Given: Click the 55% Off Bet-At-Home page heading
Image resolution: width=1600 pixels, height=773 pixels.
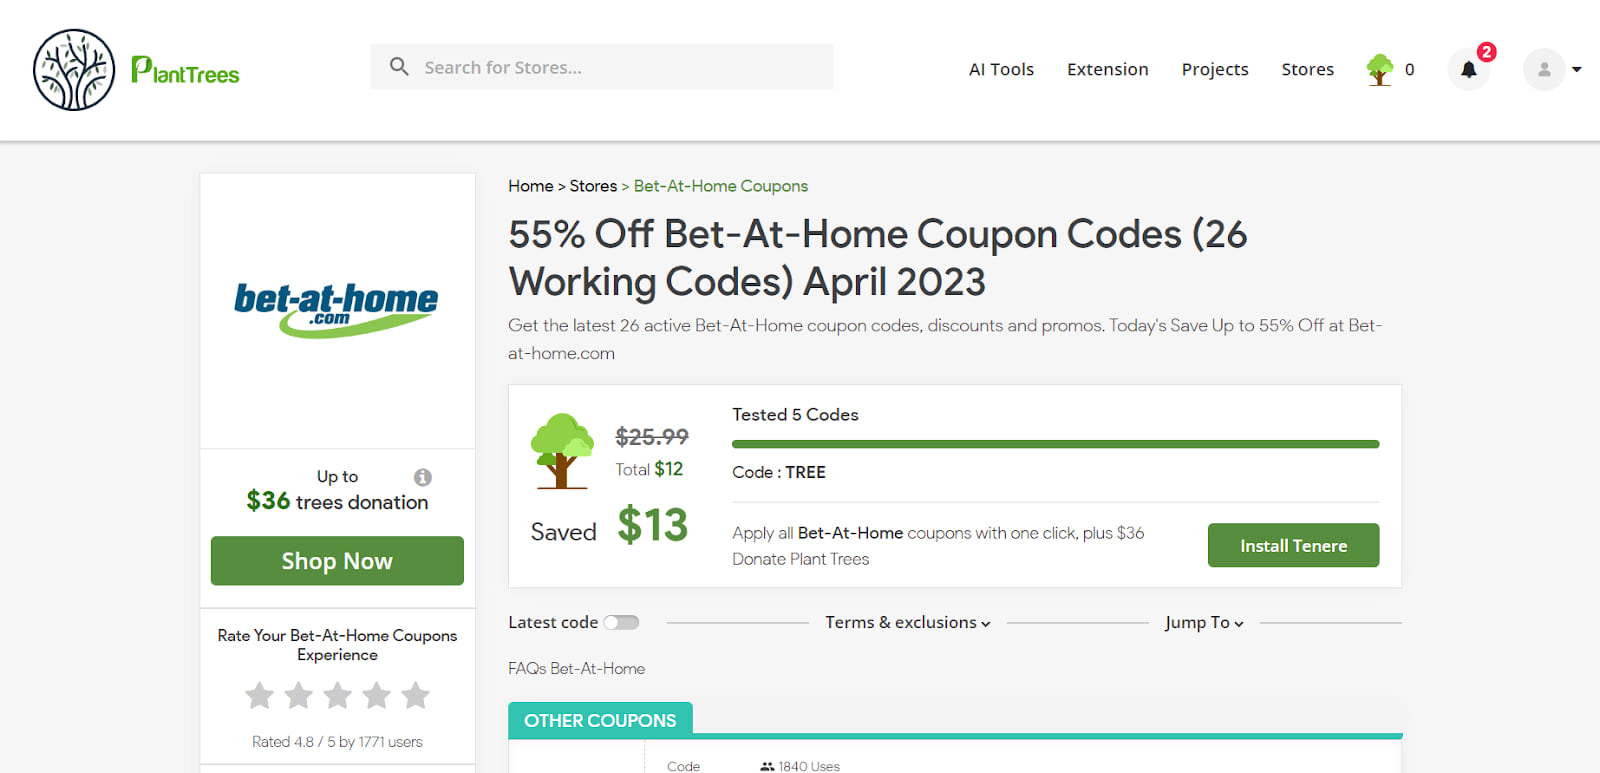Looking at the screenshot, I should 878,258.
